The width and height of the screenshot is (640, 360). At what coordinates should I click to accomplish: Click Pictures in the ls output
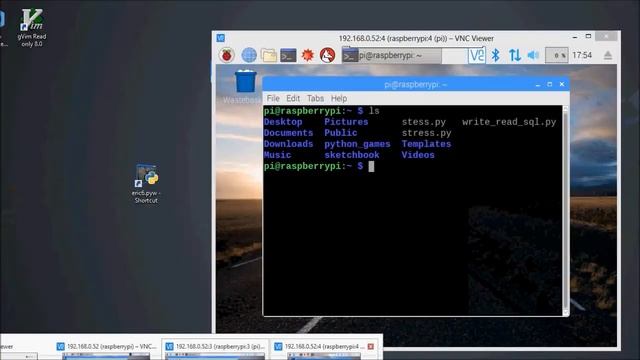[x=346, y=122]
